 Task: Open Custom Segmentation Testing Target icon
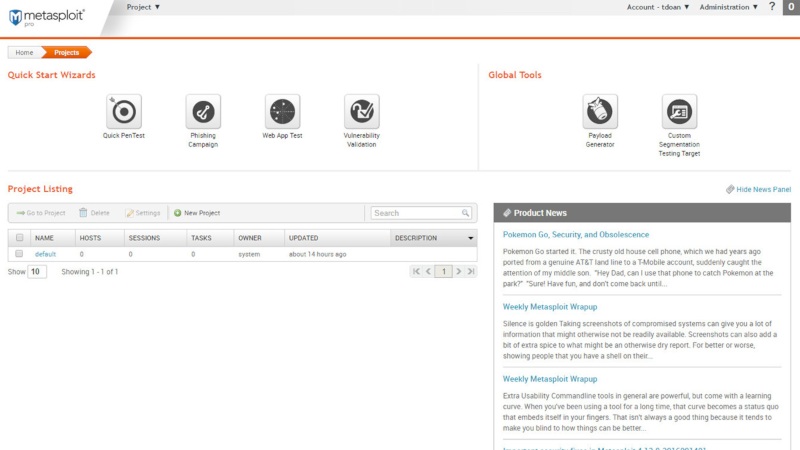(679, 111)
